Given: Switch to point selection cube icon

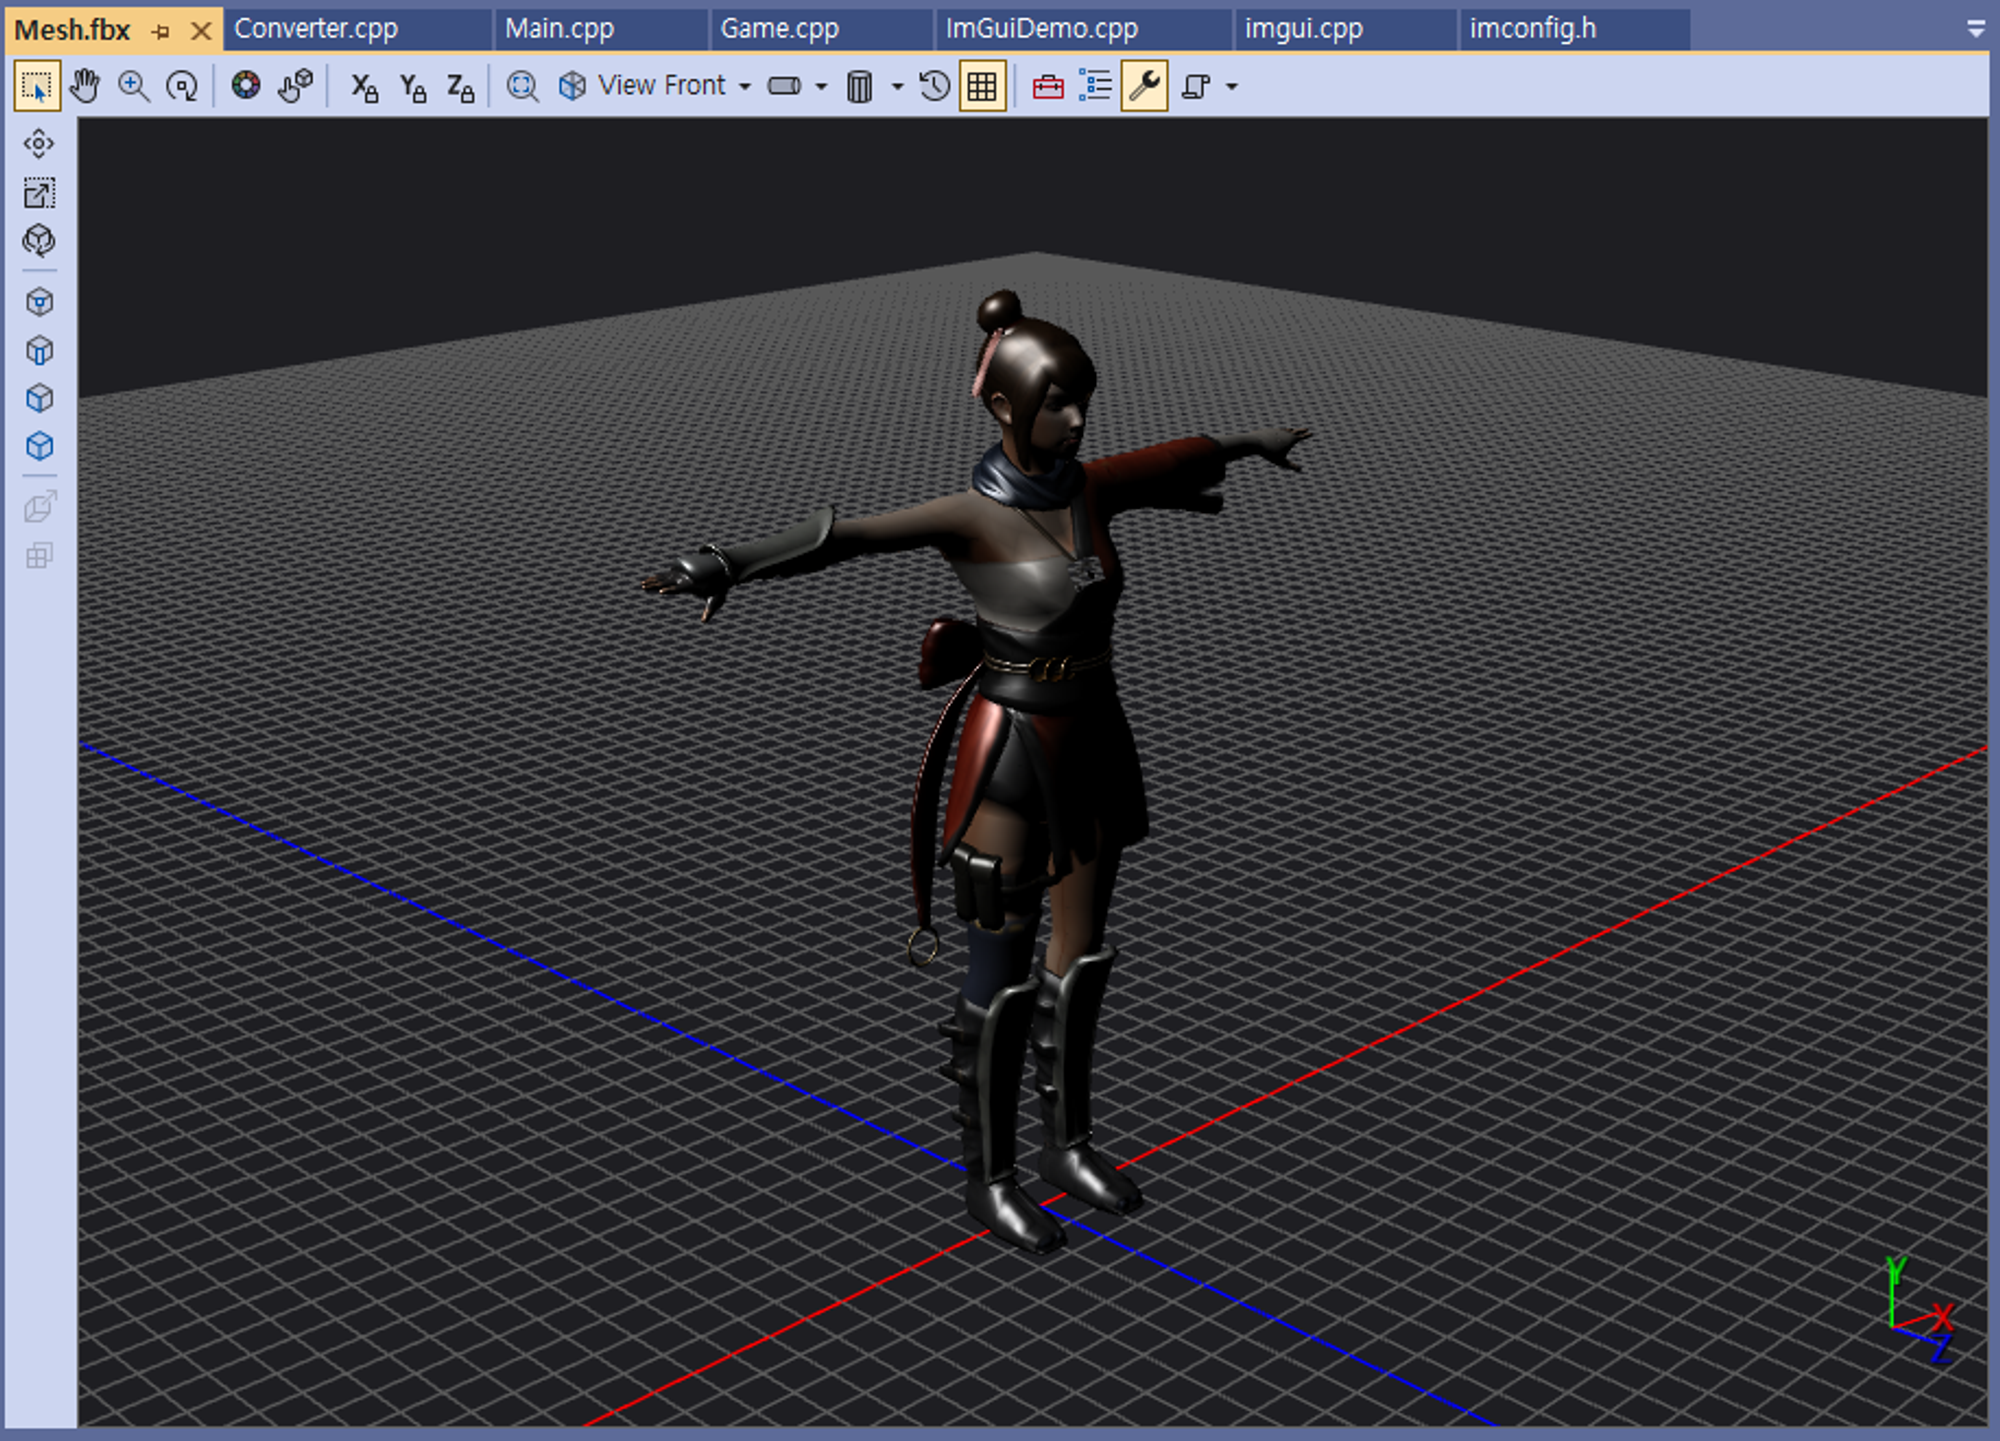Looking at the screenshot, I should [39, 302].
